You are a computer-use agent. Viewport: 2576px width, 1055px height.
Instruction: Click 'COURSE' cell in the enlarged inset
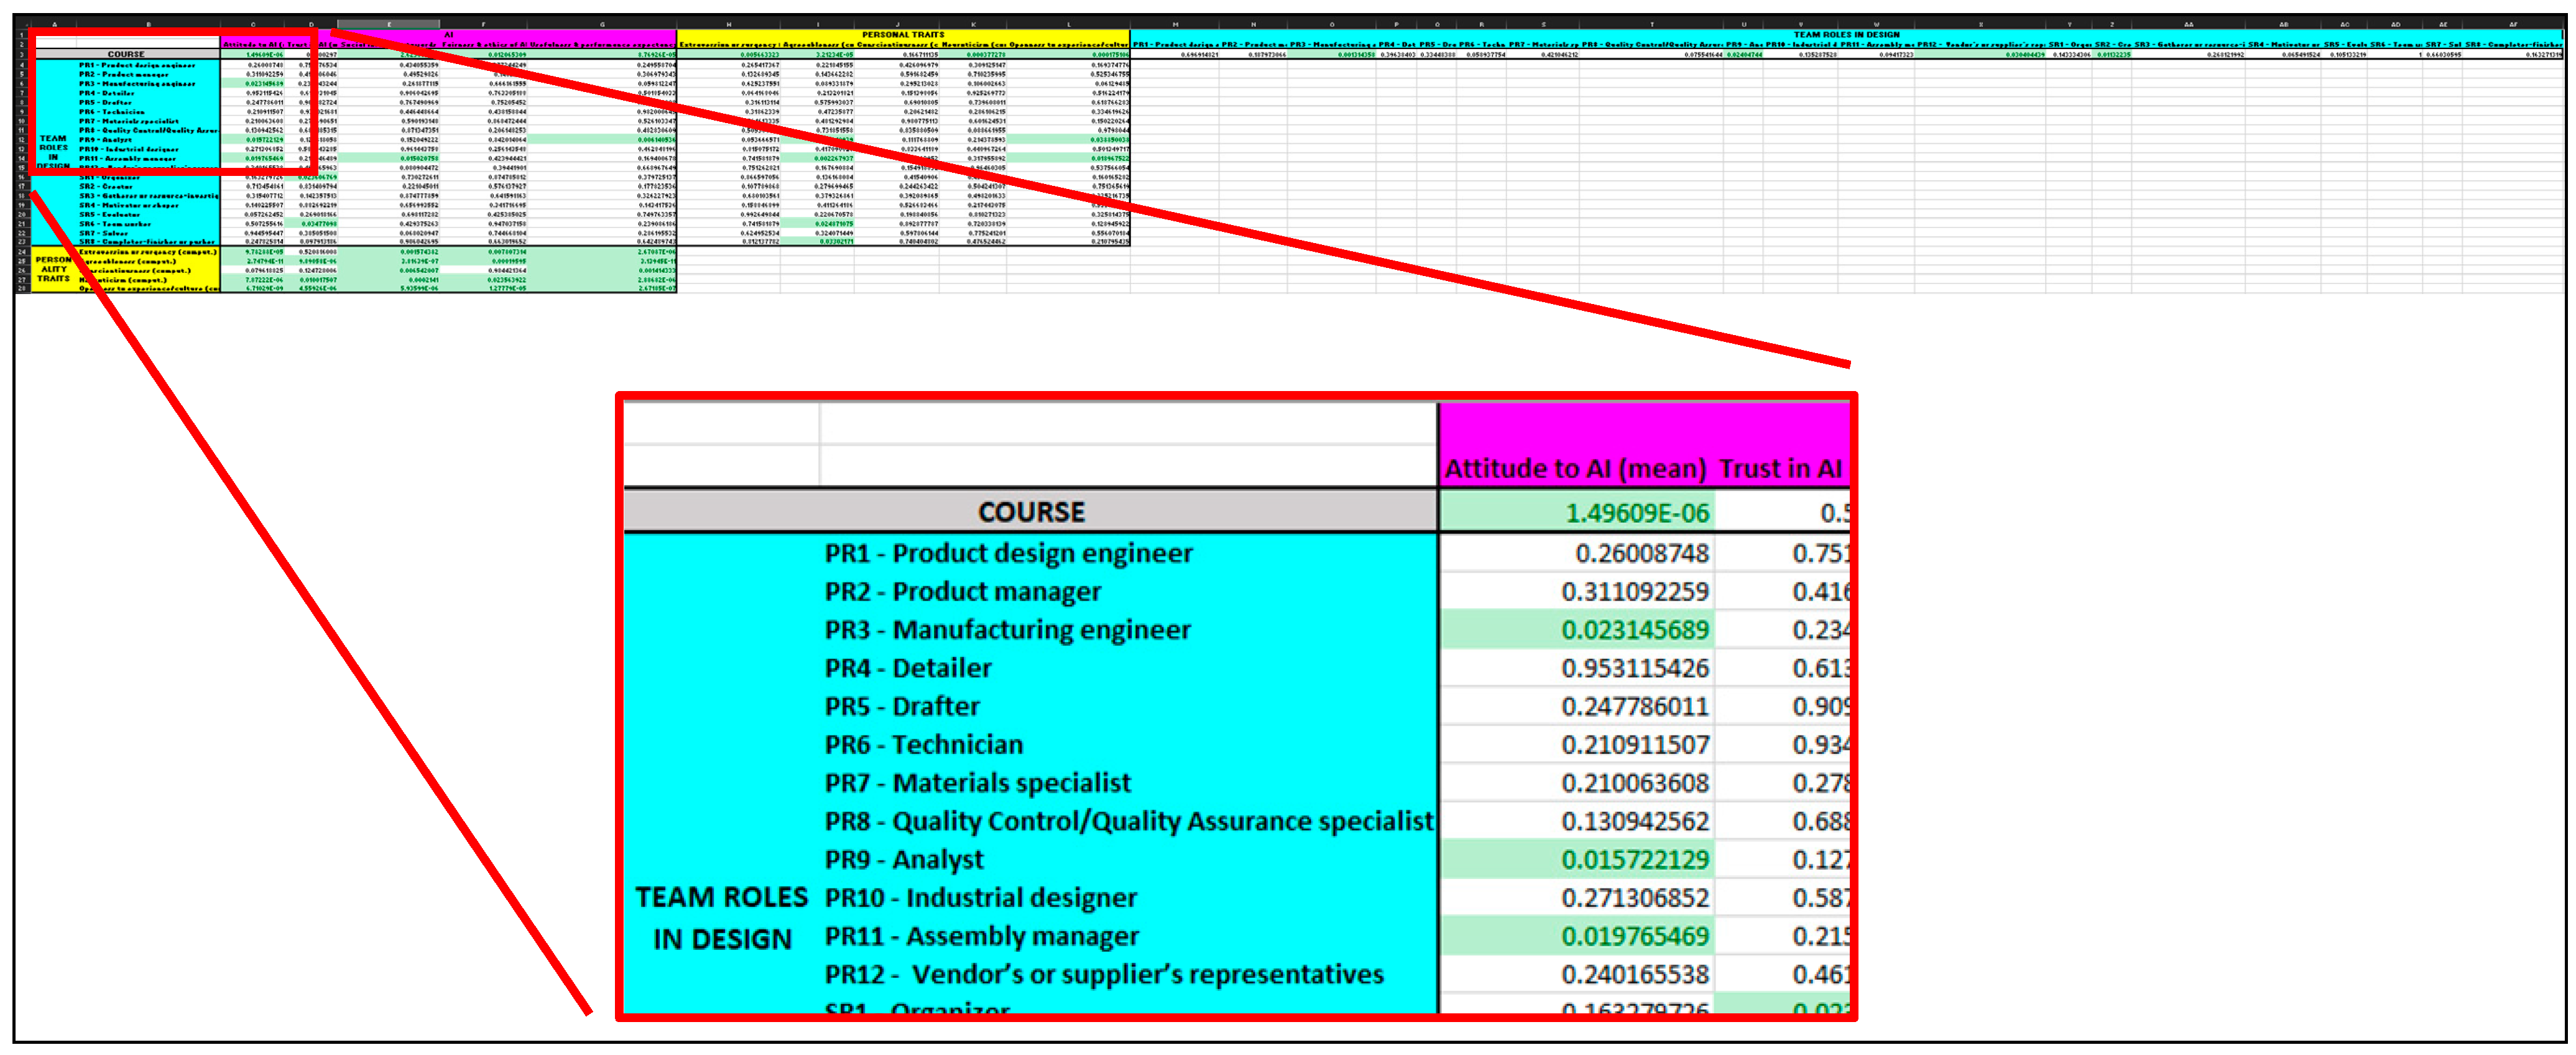click(1030, 512)
